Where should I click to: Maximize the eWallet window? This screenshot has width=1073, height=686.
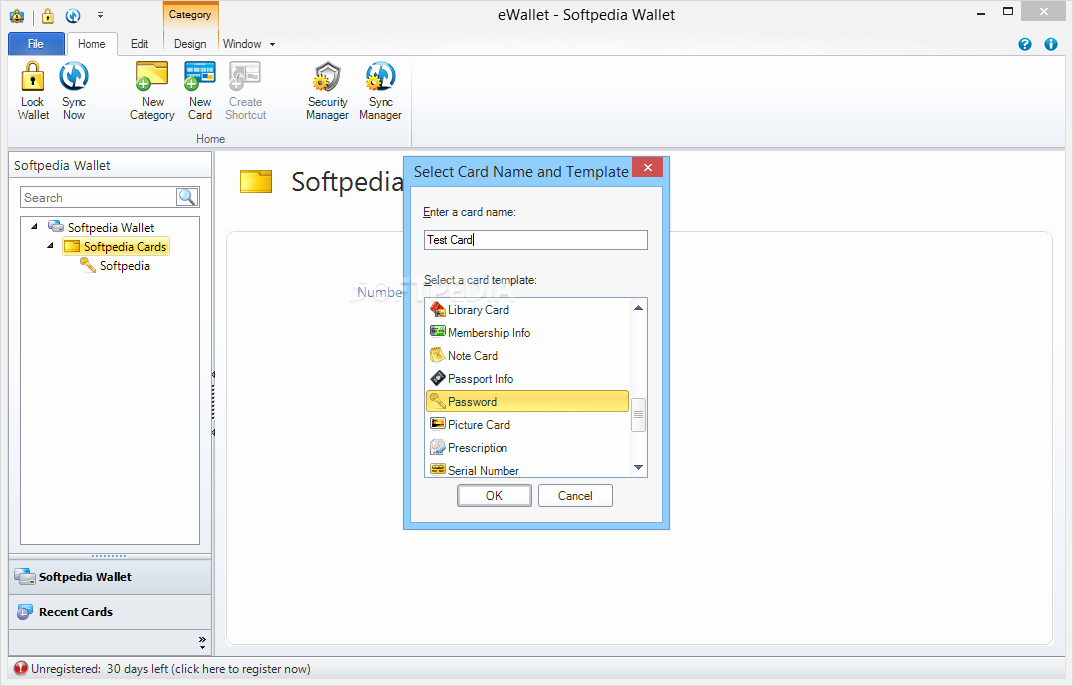(1007, 12)
